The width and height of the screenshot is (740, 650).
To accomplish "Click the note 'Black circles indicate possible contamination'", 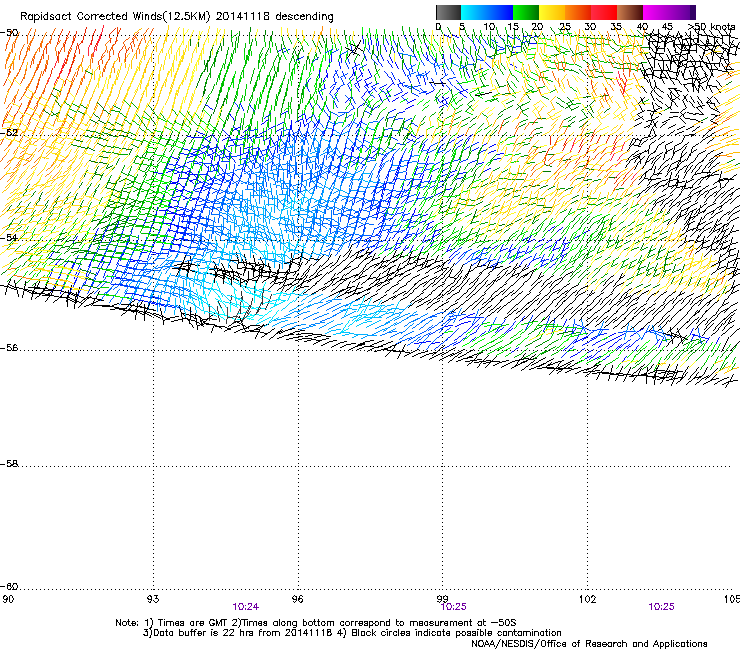I will click(x=456, y=633).
